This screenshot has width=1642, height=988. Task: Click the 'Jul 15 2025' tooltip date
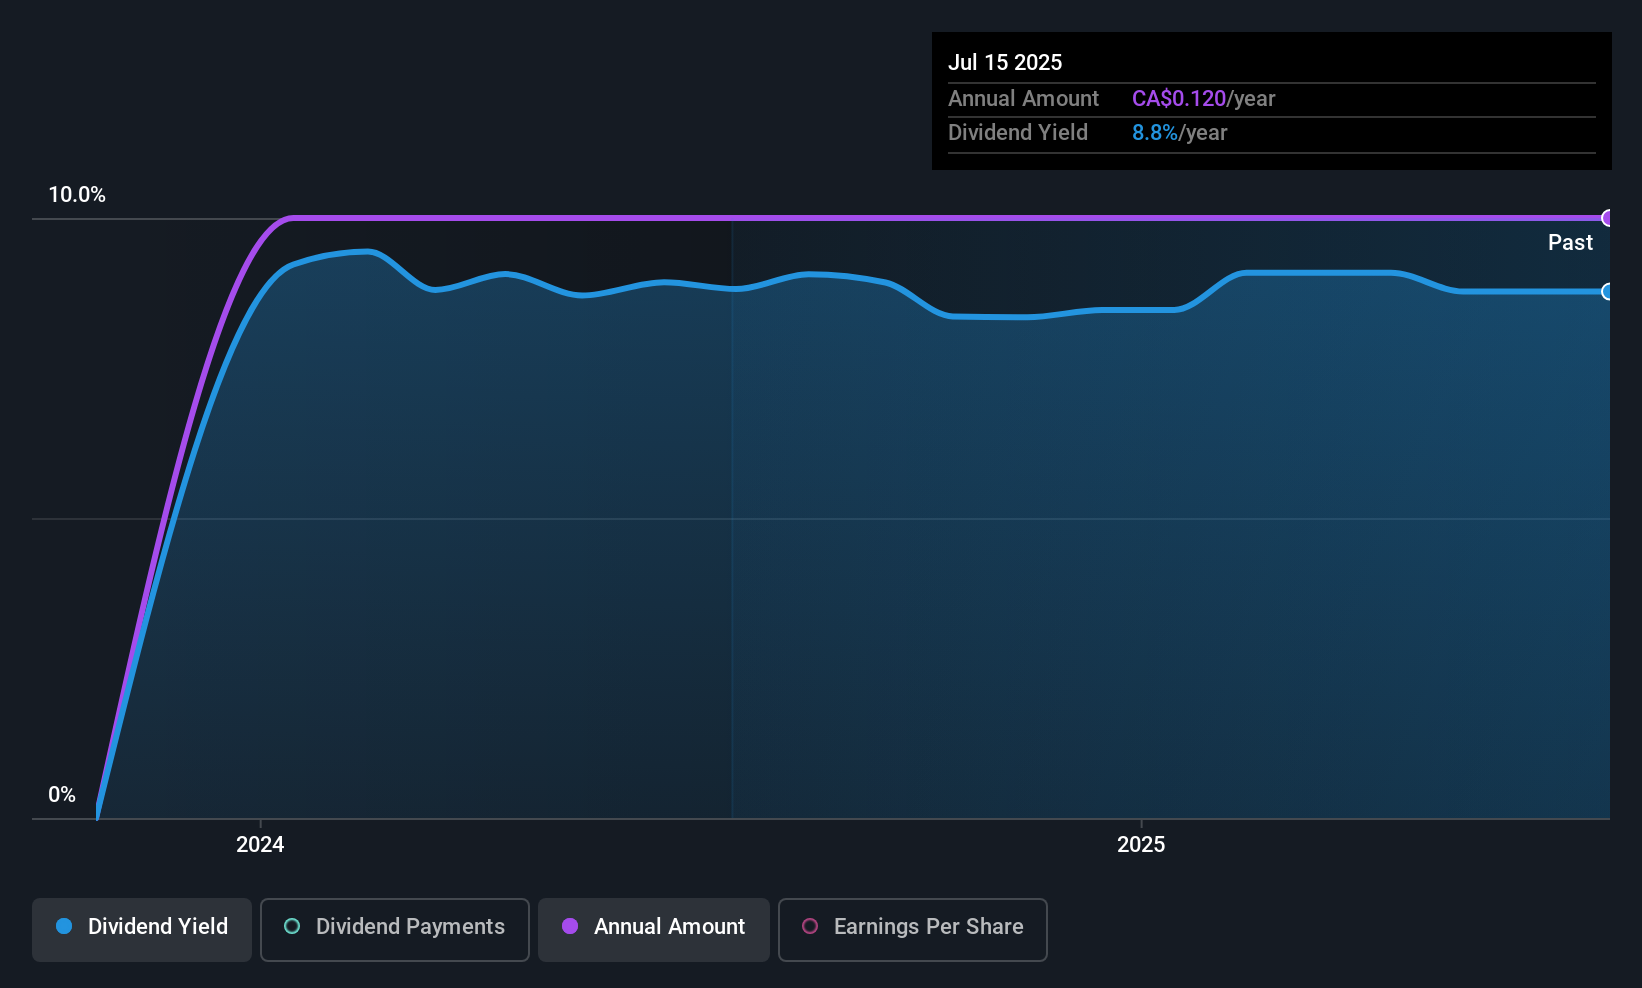pos(1005,62)
